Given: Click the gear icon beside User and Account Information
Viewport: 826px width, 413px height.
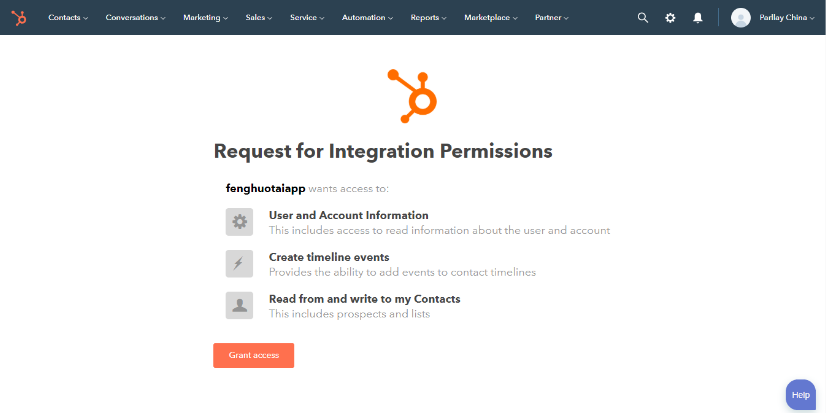Looking at the screenshot, I should pos(239,222).
